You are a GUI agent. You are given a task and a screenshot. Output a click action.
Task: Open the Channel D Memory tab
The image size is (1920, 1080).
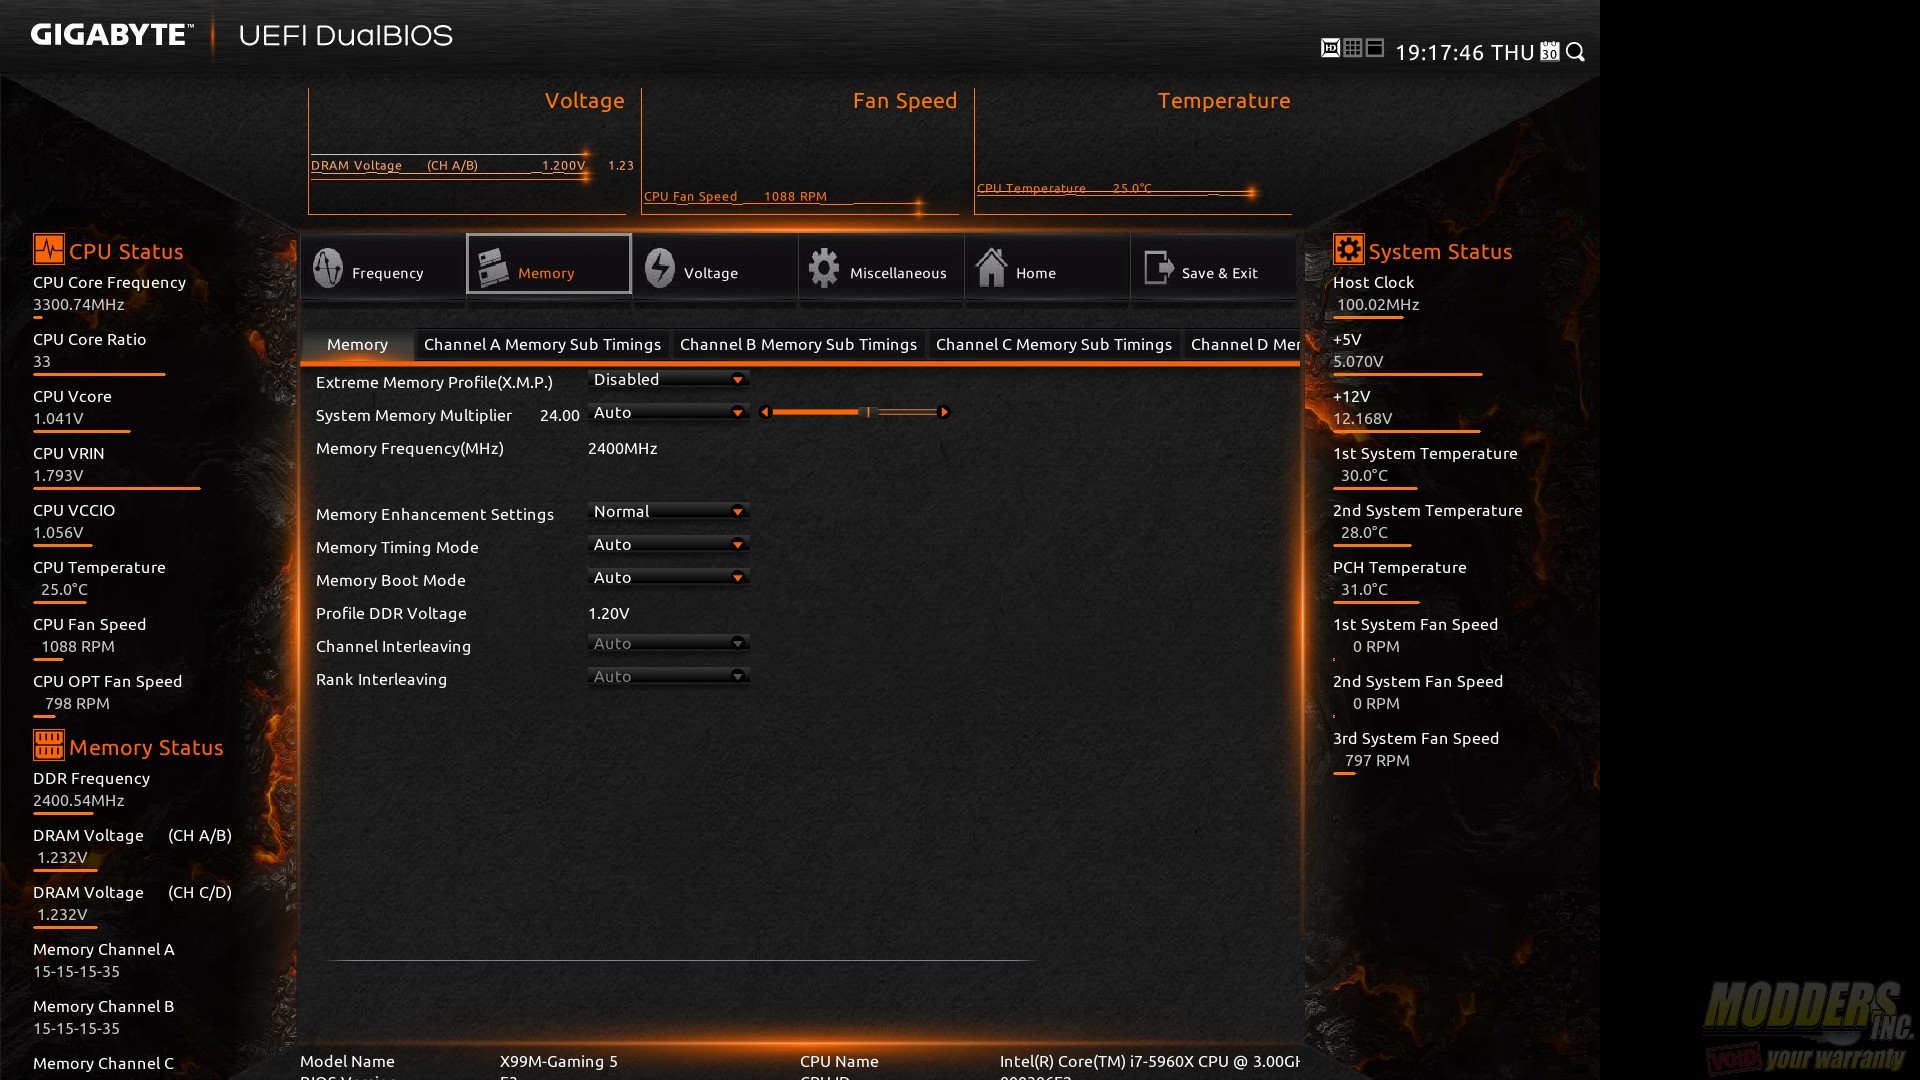coord(1243,344)
